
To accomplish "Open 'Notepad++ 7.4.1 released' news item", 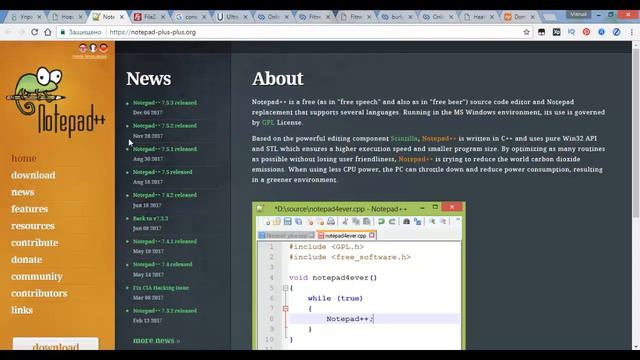I will [x=164, y=242].
